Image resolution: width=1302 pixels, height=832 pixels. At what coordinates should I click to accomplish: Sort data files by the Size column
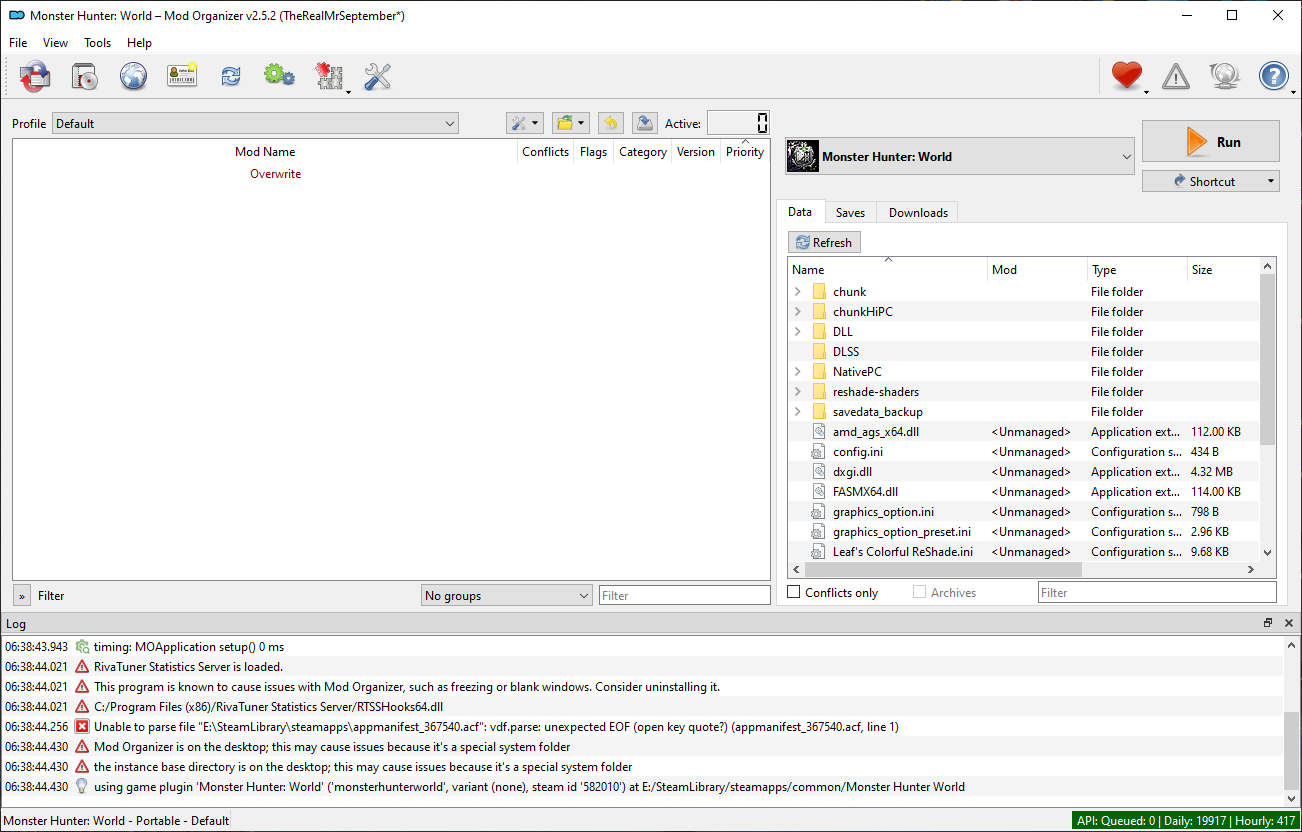[x=1221, y=270]
